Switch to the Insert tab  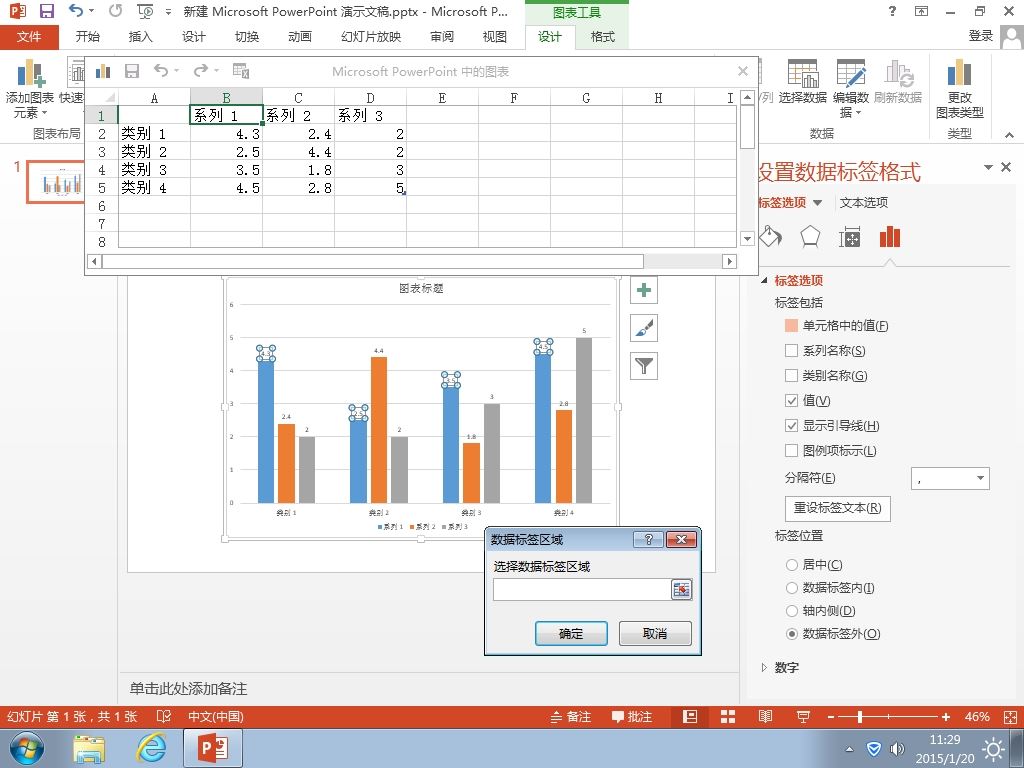[x=140, y=37]
